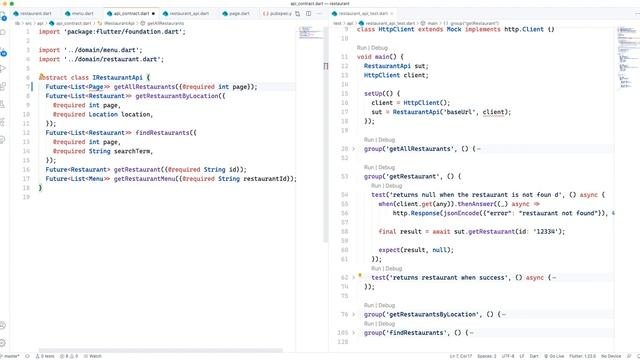Switch to restaurant_api.dart tab
Image resolution: width=640 pixels, height=360 pixels.
click(x=186, y=13)
